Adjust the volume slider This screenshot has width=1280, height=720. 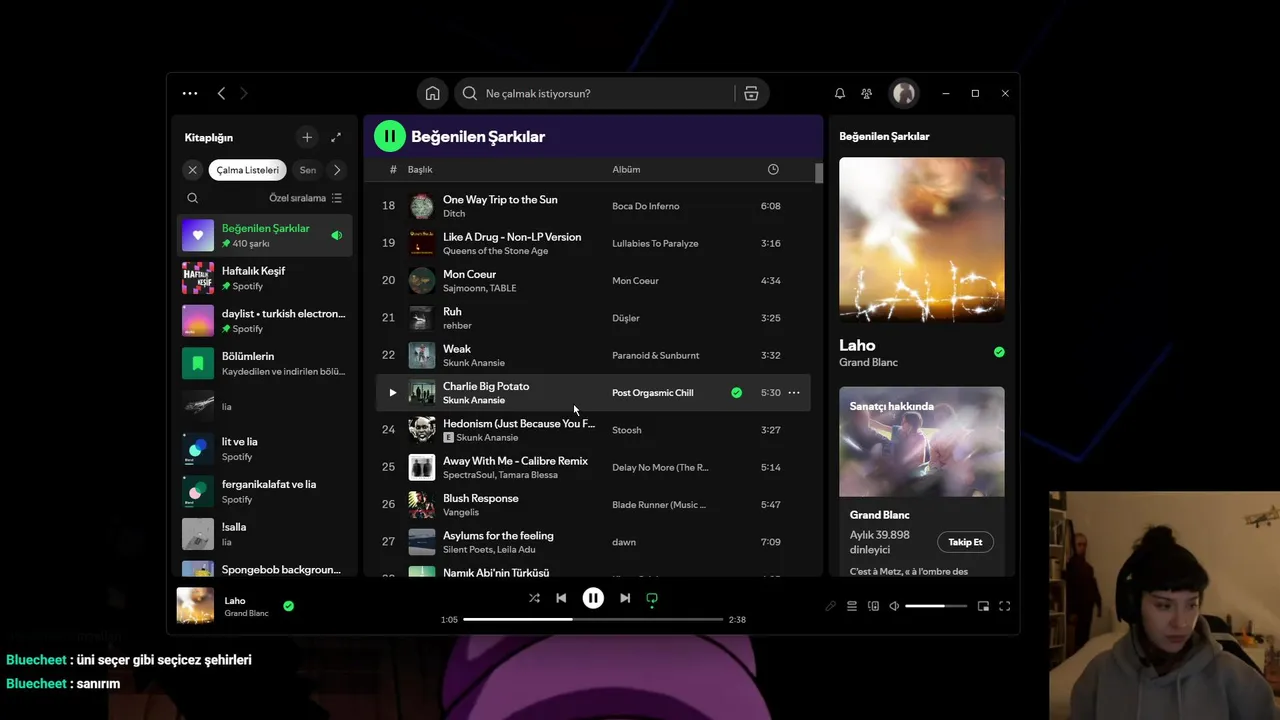click(x=936, y=606)
